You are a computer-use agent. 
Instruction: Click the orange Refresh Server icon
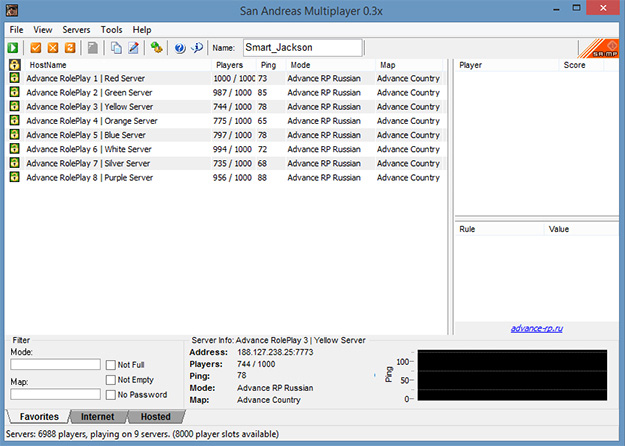point(70,48)
